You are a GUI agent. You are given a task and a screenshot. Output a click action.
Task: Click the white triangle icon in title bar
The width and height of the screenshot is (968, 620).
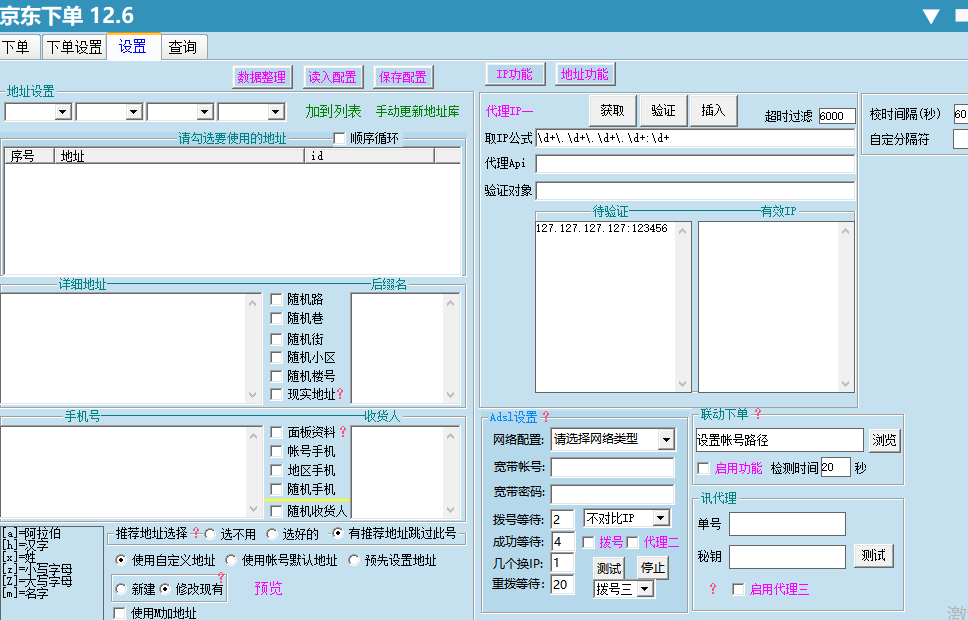tap(931, 16)
